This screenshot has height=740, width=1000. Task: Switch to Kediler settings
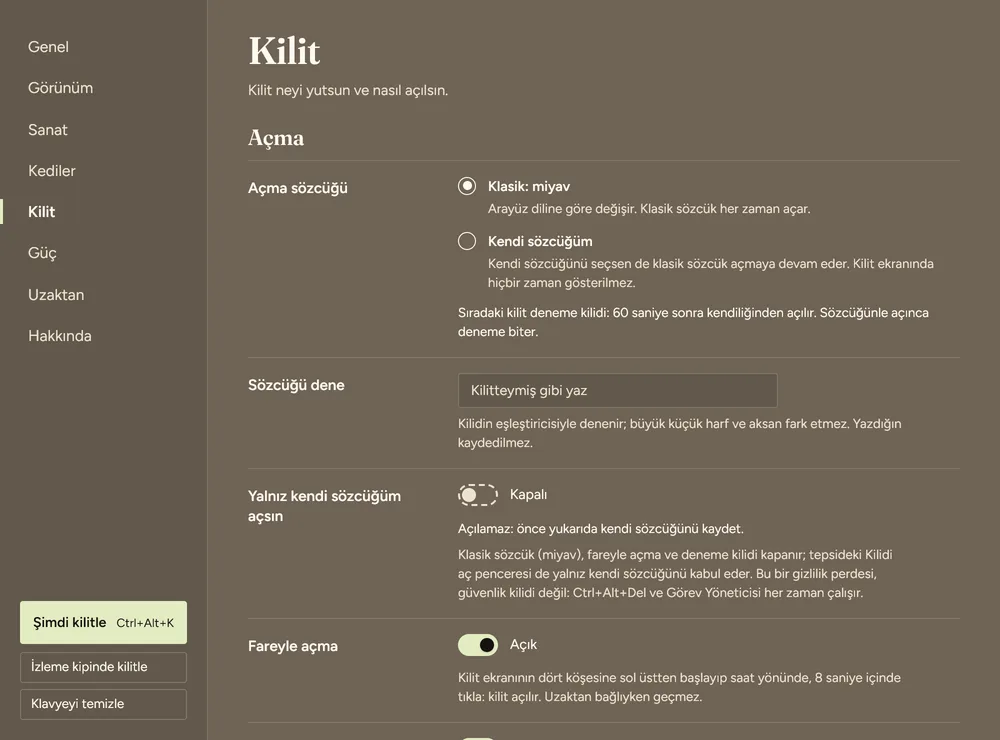point(52,170)
